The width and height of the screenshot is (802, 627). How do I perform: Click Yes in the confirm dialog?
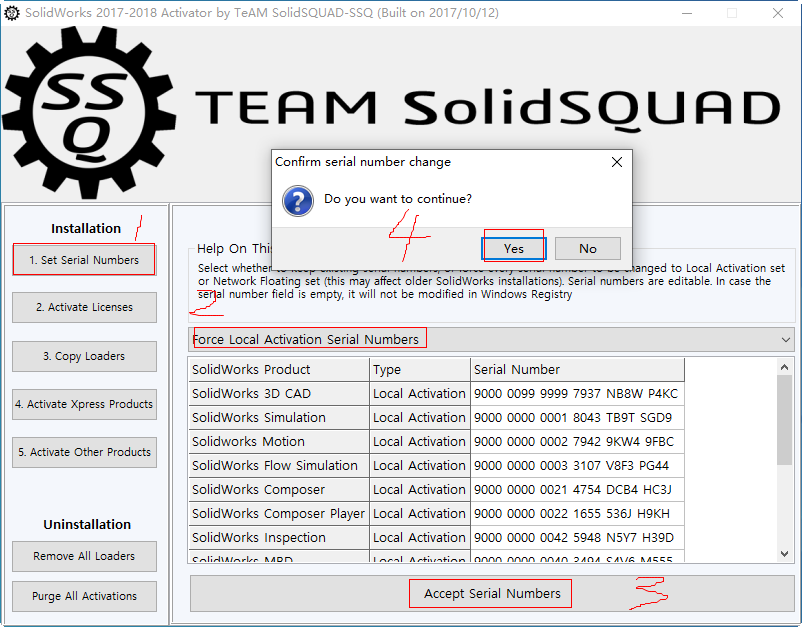[514, 249]
